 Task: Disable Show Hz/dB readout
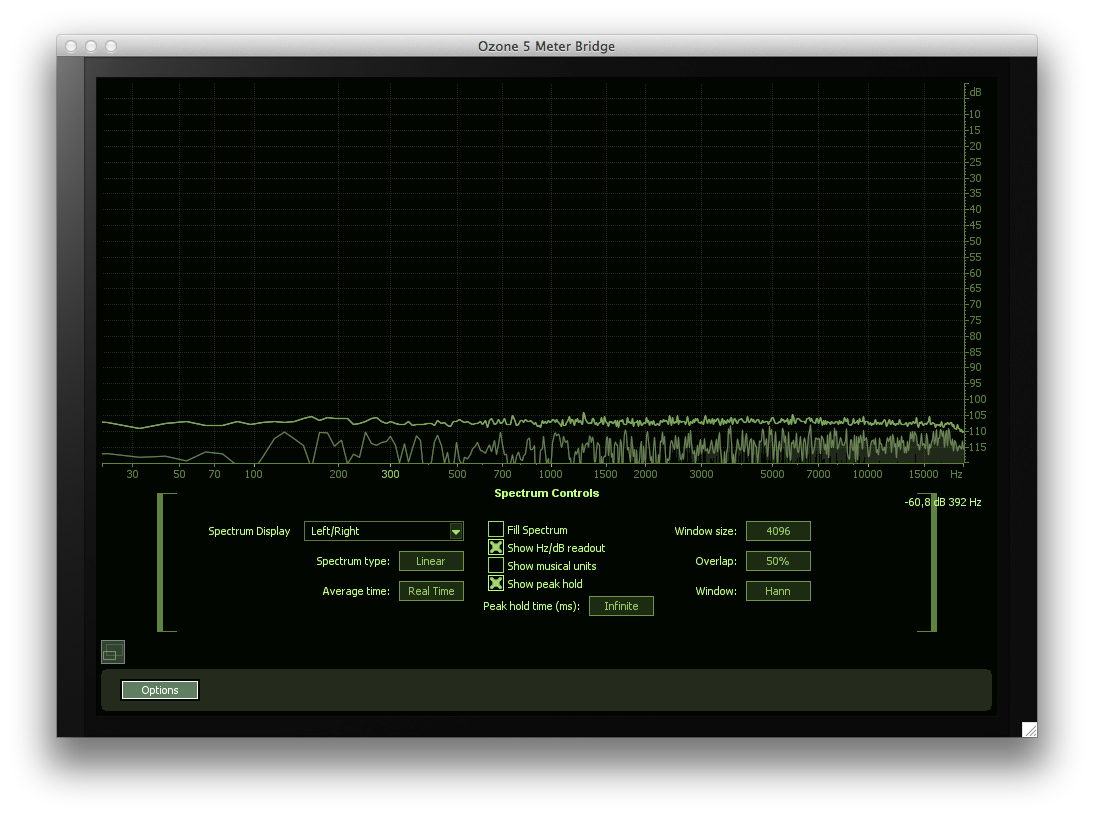point(496,548)
